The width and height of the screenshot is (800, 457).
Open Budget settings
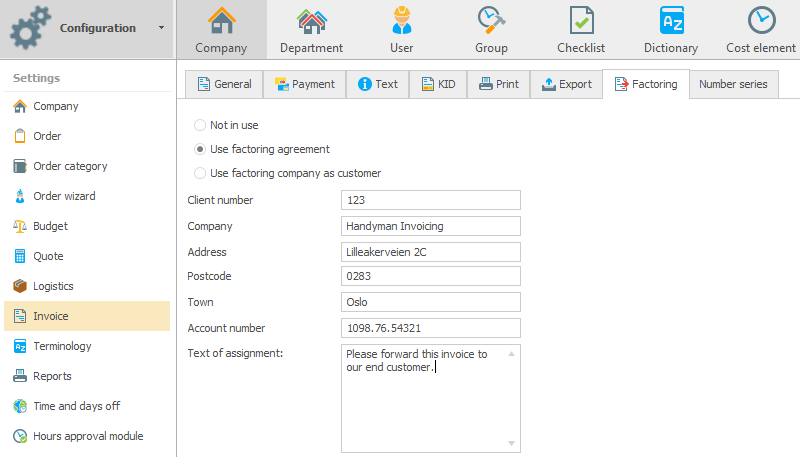coord(87,226)
